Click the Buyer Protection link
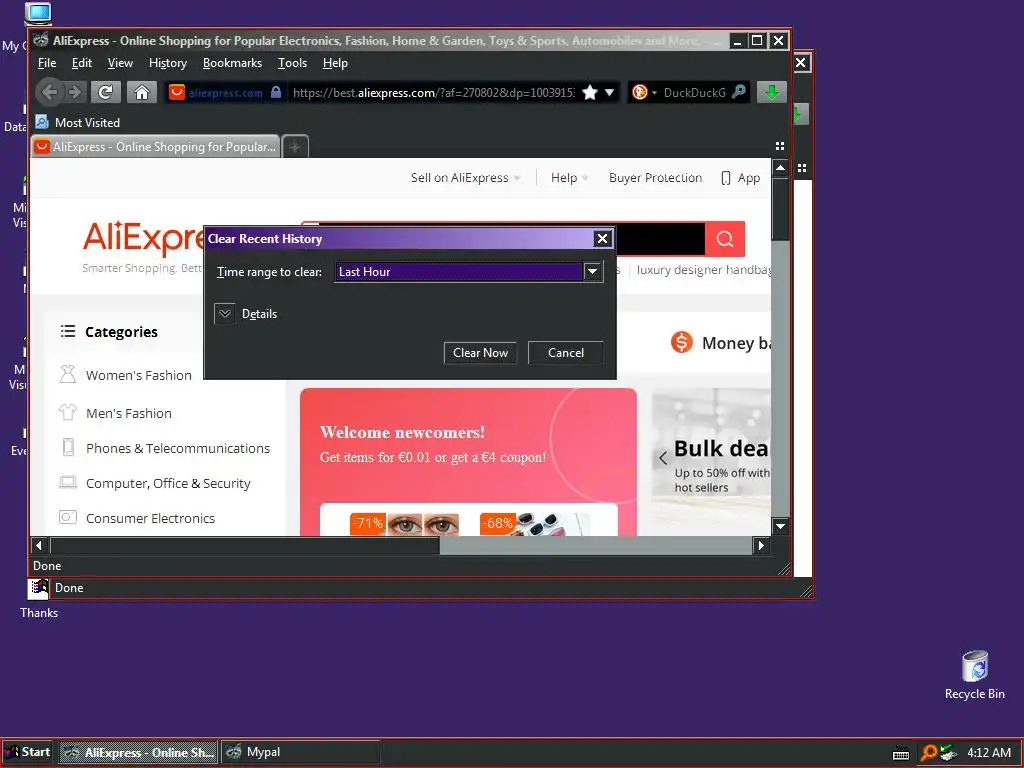The image size is (1024, 768). click(655, 178)
